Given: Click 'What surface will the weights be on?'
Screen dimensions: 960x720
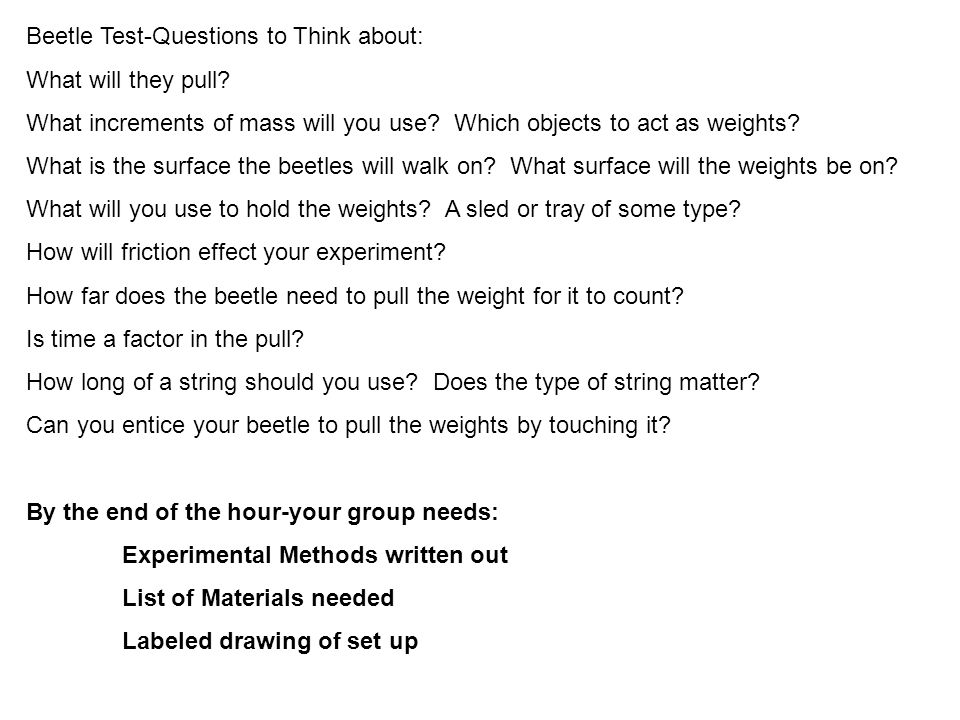Looking at the screenshot, I should (x=704, y=166).
